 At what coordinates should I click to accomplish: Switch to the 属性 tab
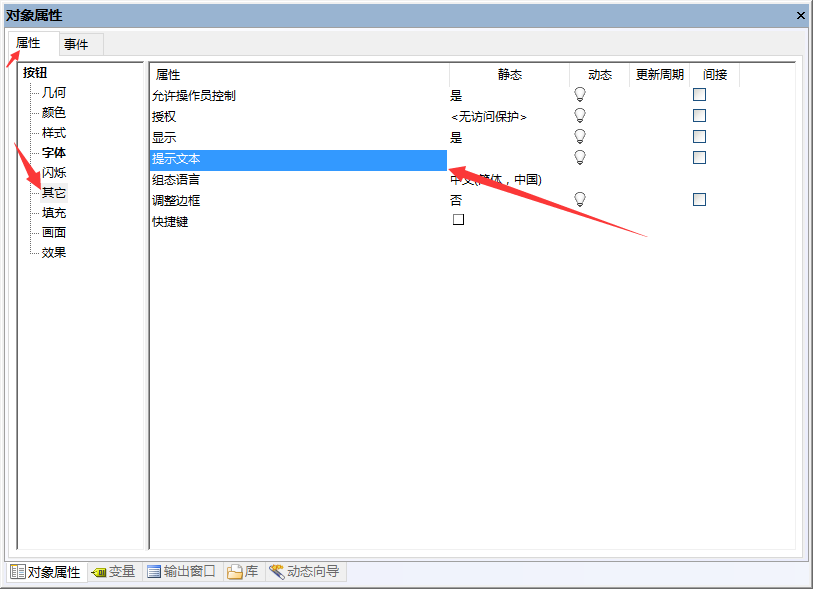click(x=29, y=43)
